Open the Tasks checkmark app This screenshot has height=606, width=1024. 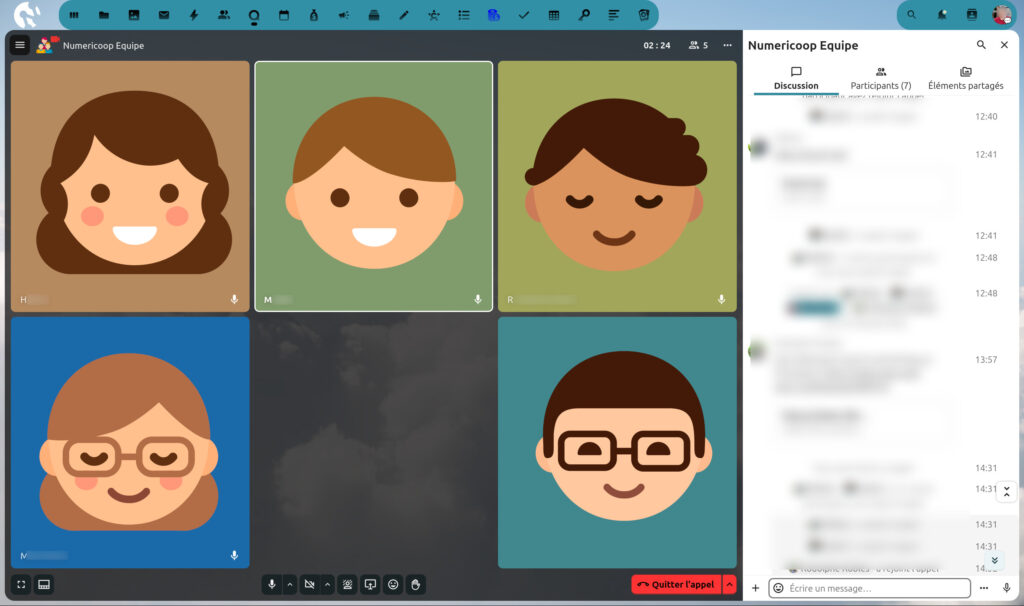(x=524, y=15)
